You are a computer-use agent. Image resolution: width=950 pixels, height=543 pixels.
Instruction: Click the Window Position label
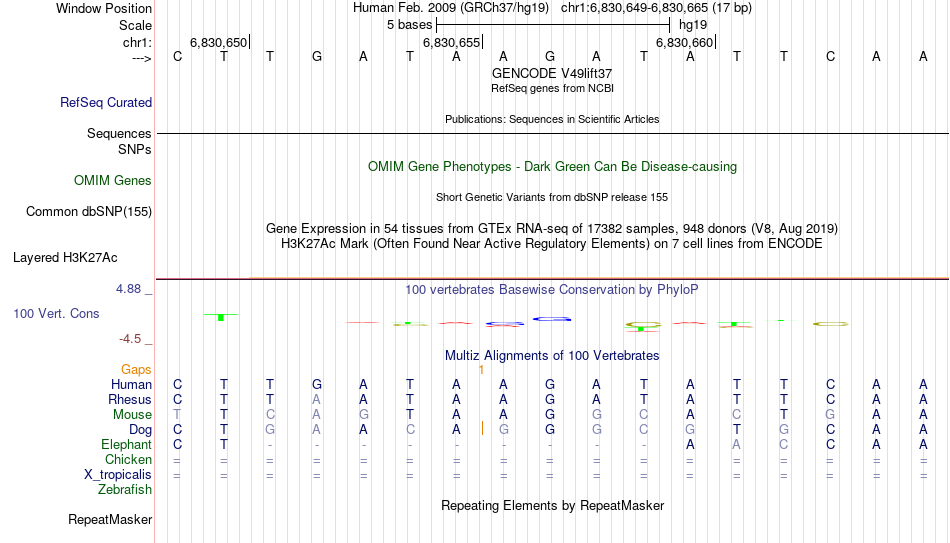coord(104,8)
